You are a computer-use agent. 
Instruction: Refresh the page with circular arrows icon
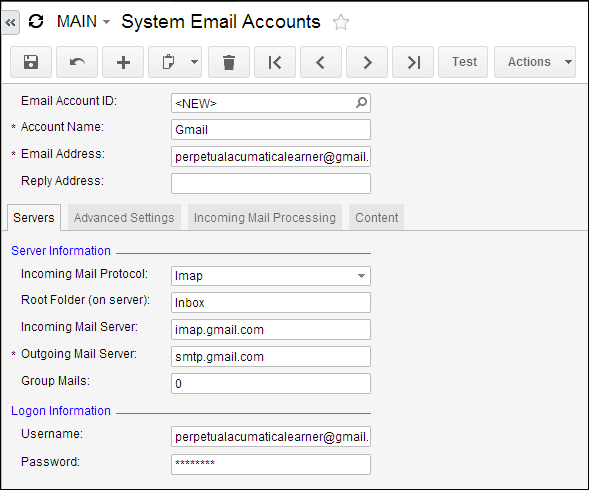coord(36,21)
